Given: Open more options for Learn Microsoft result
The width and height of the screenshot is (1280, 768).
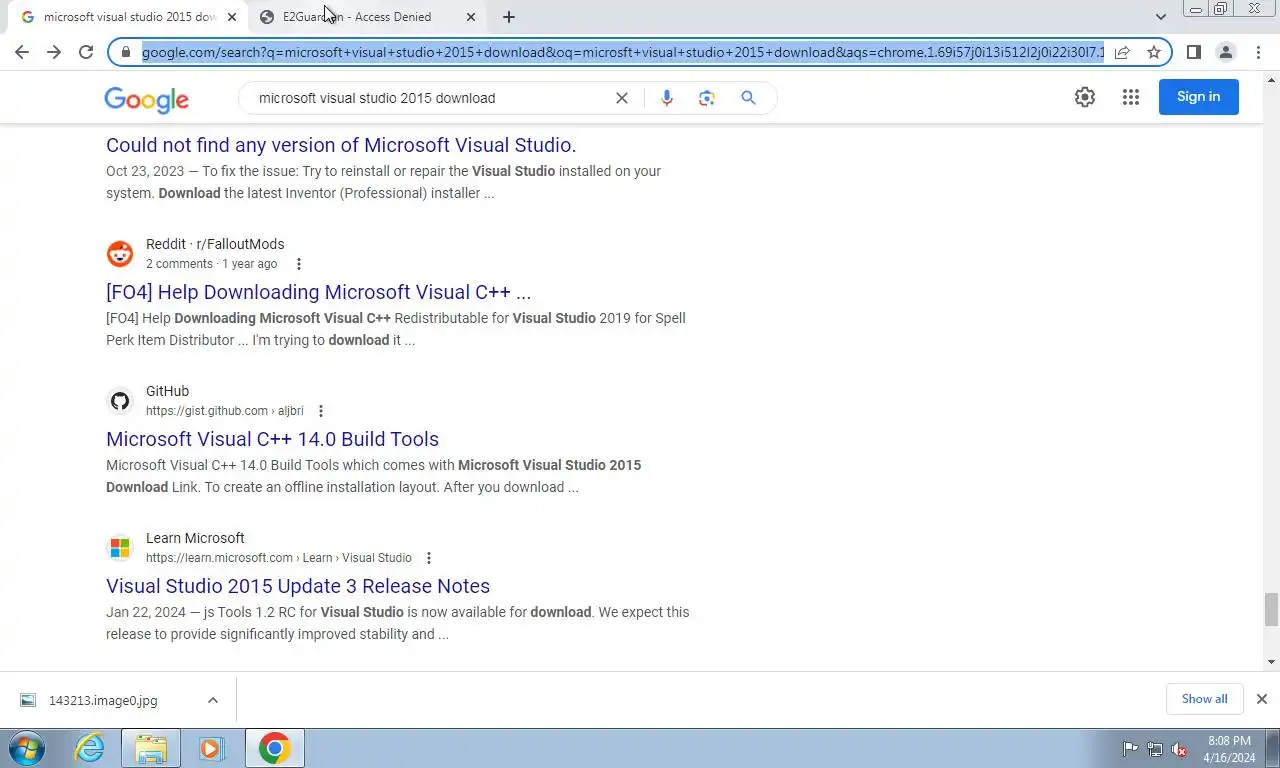Looking at the screenshot, I should click(x=429, y=558).
